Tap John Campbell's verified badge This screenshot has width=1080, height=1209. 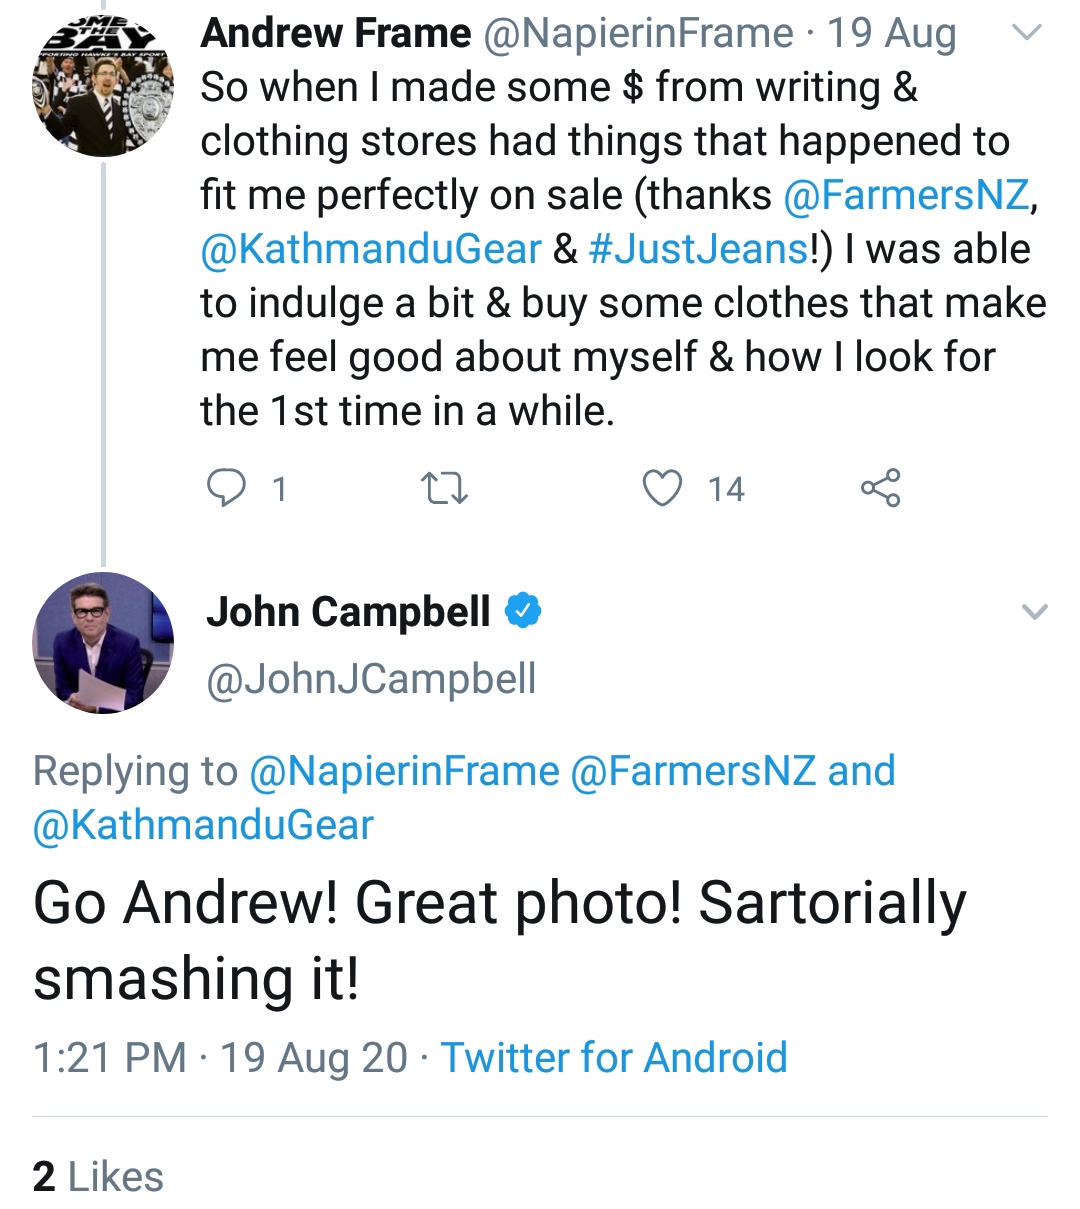coord(522,610)
